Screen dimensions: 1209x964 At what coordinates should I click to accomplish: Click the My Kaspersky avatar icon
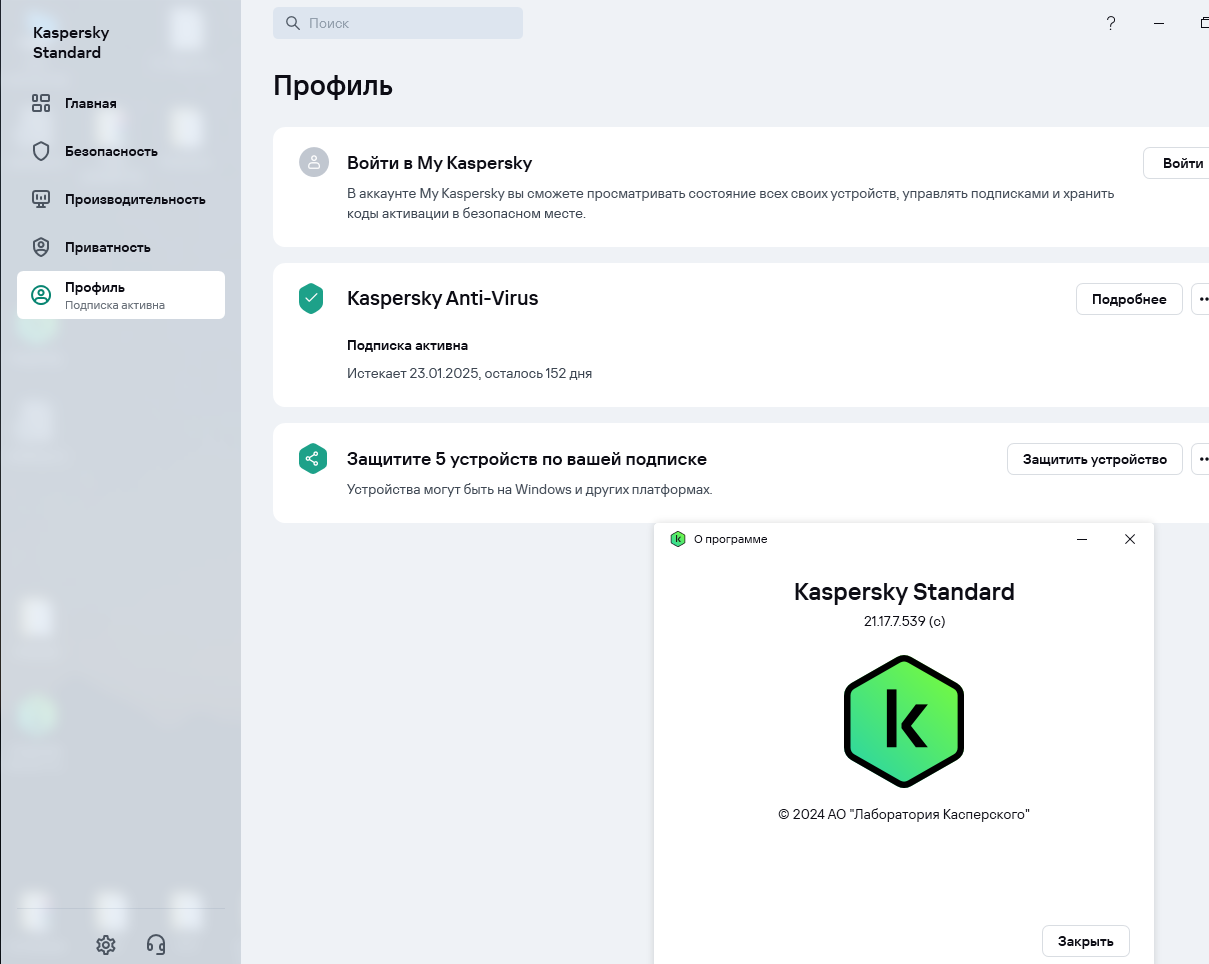coord(314,163)
